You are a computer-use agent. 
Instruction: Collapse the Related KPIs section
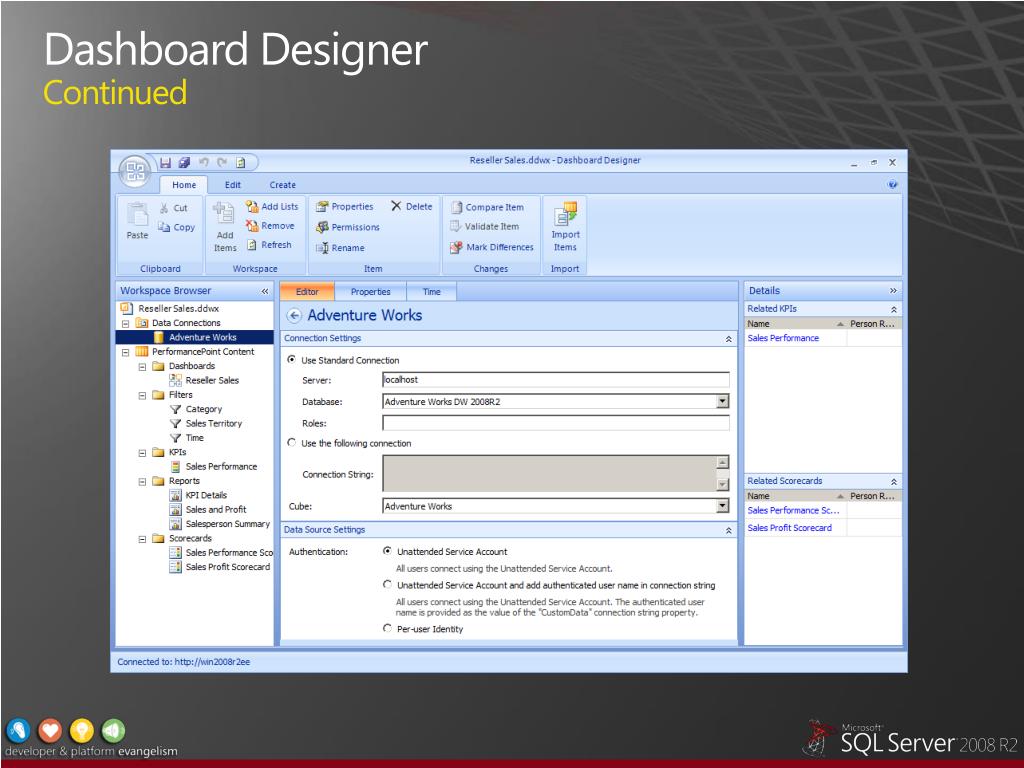pyautogui.click(x=894, y=309)
